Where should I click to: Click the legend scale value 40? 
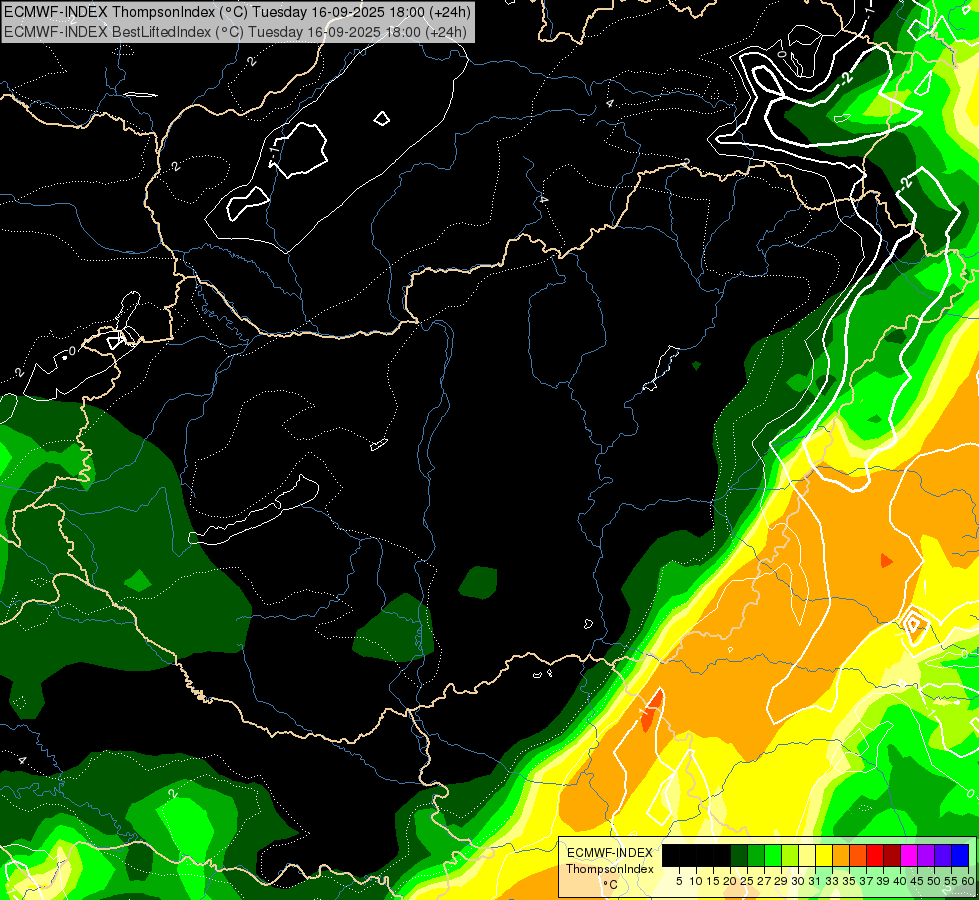coord(900,881)
